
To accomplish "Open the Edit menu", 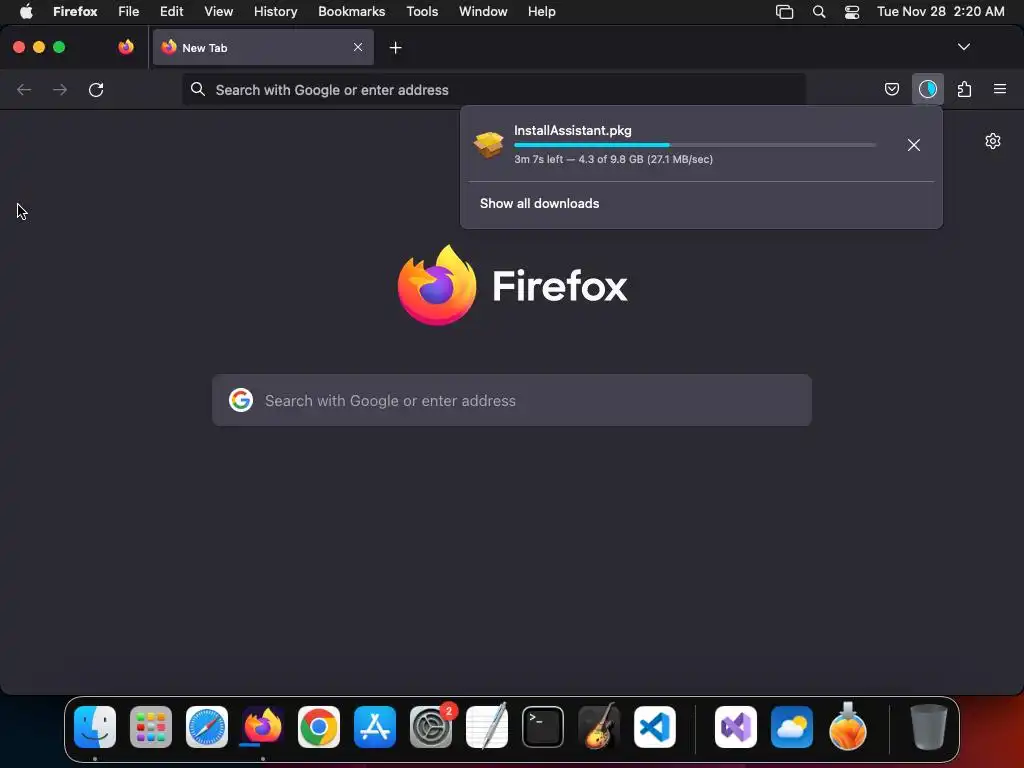I will 171,12.
